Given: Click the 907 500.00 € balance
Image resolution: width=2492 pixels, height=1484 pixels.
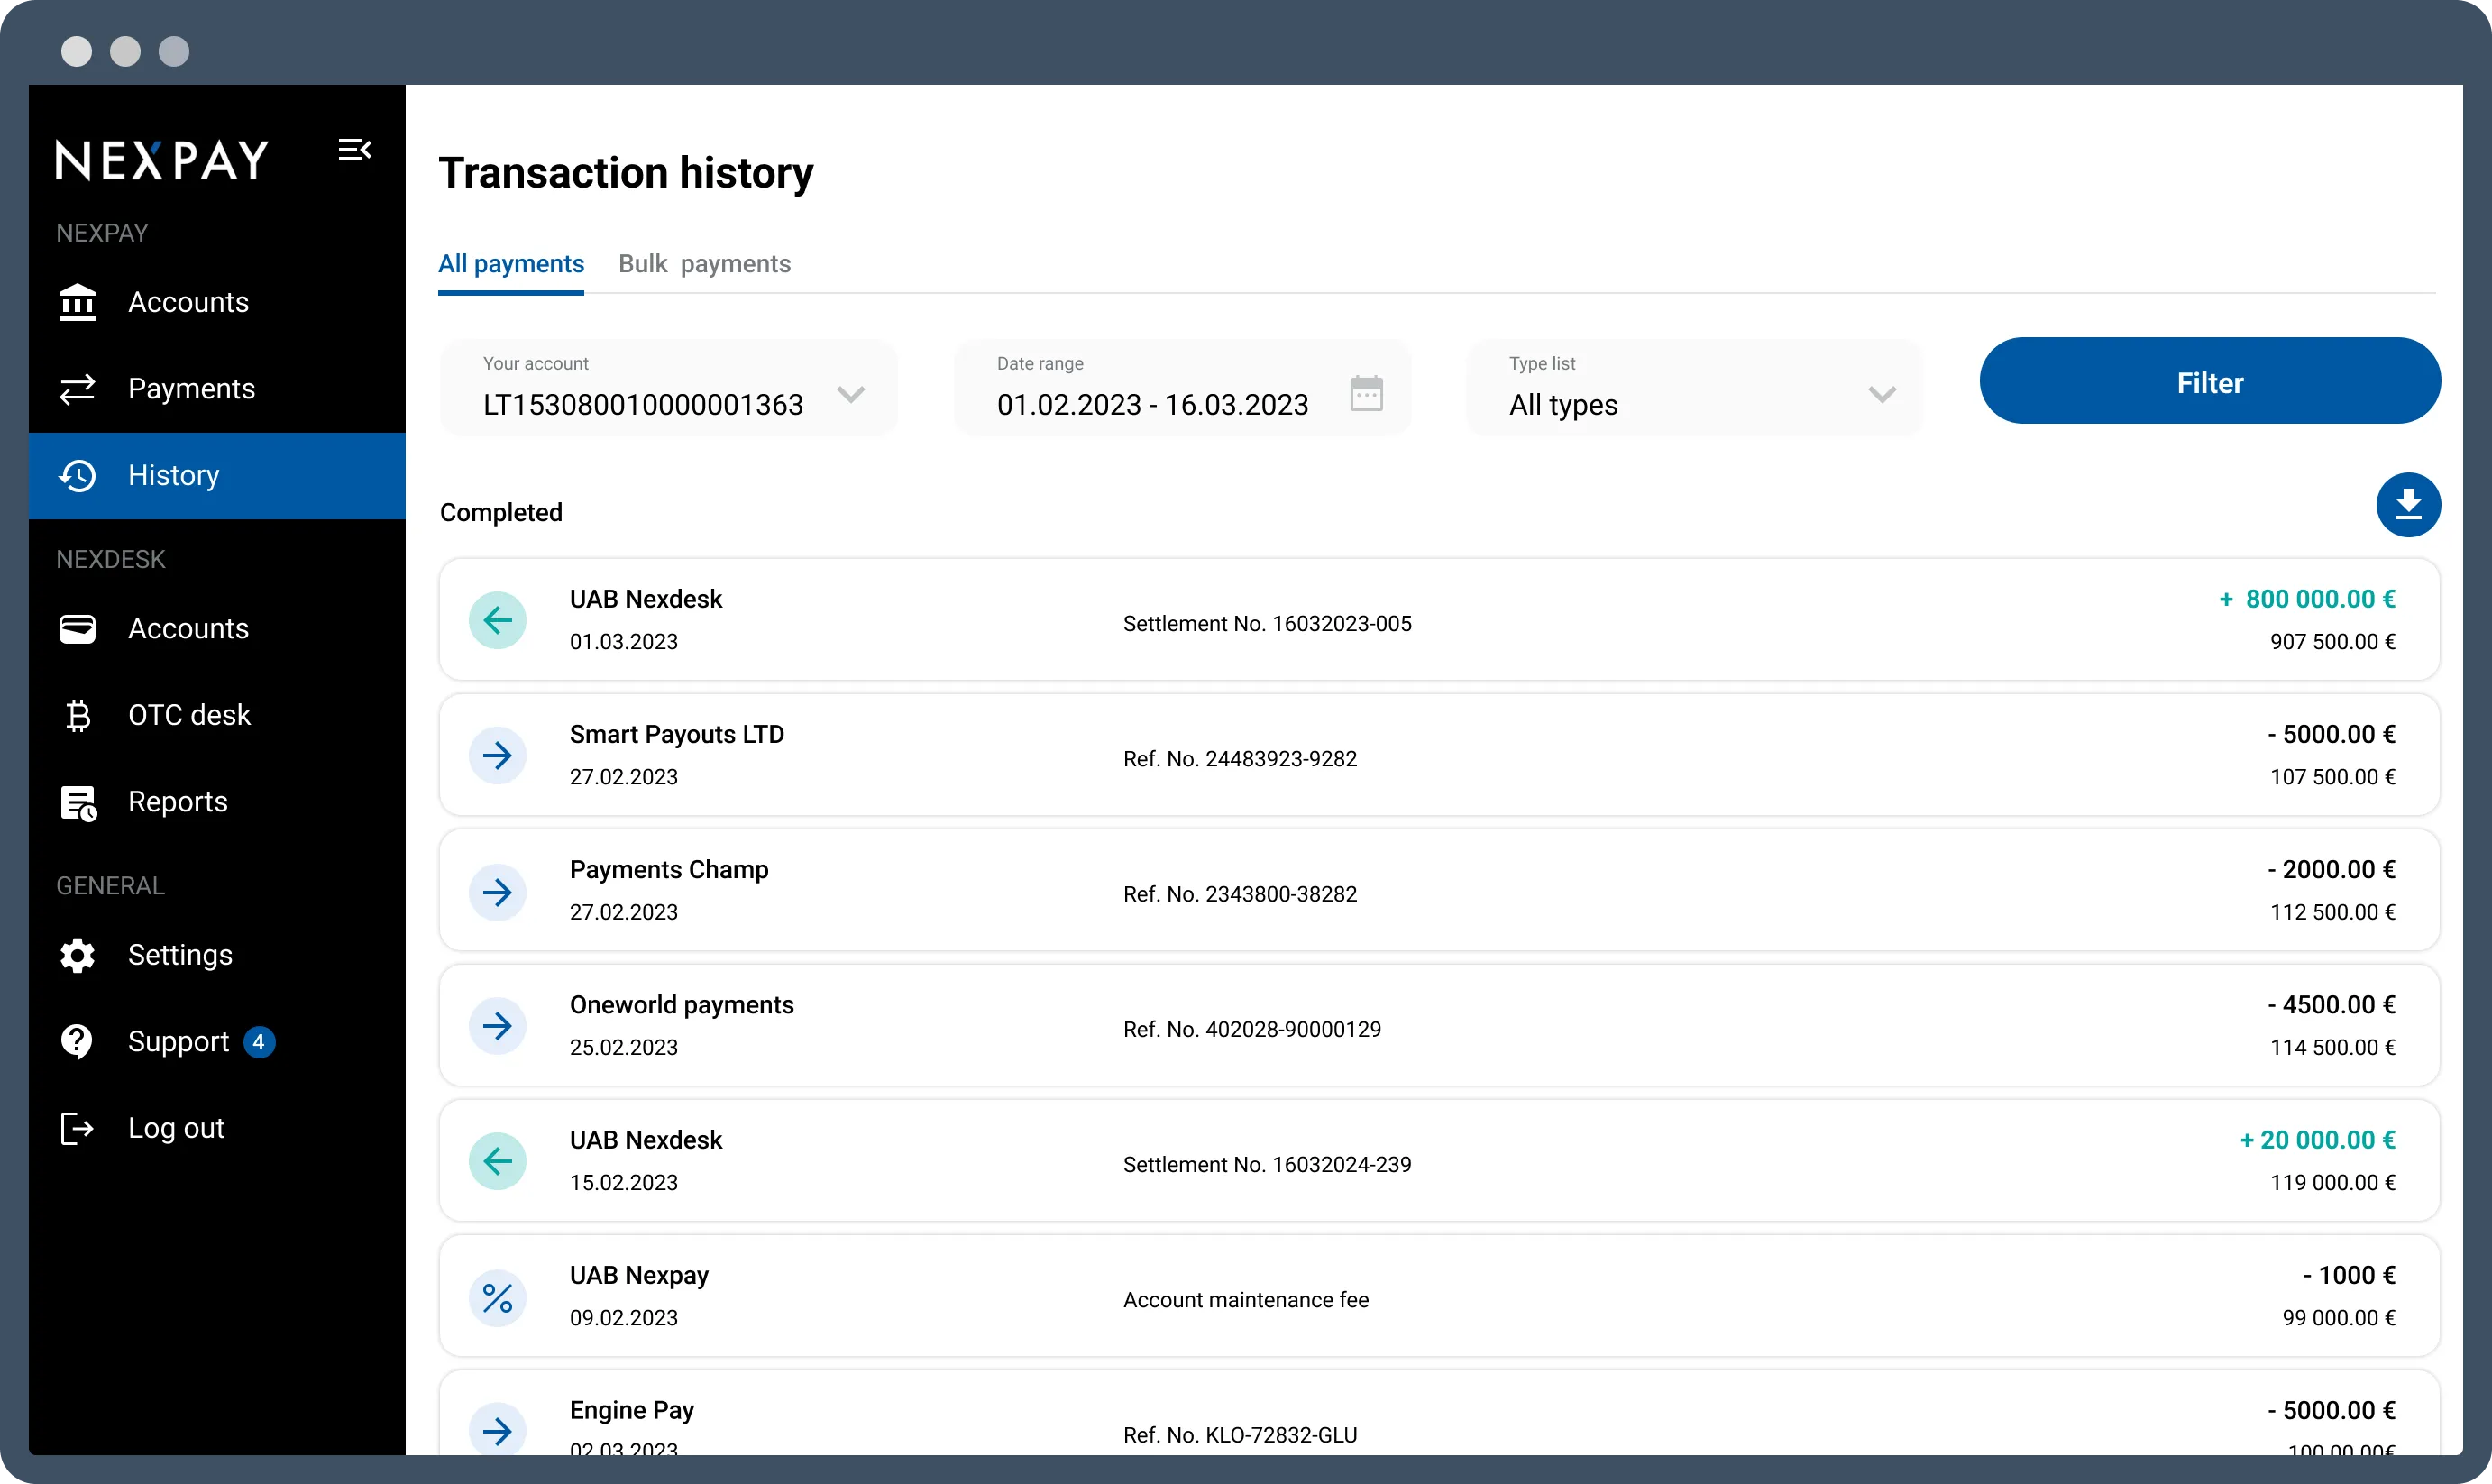Looking at the screenshot, I should (2332, 642).
